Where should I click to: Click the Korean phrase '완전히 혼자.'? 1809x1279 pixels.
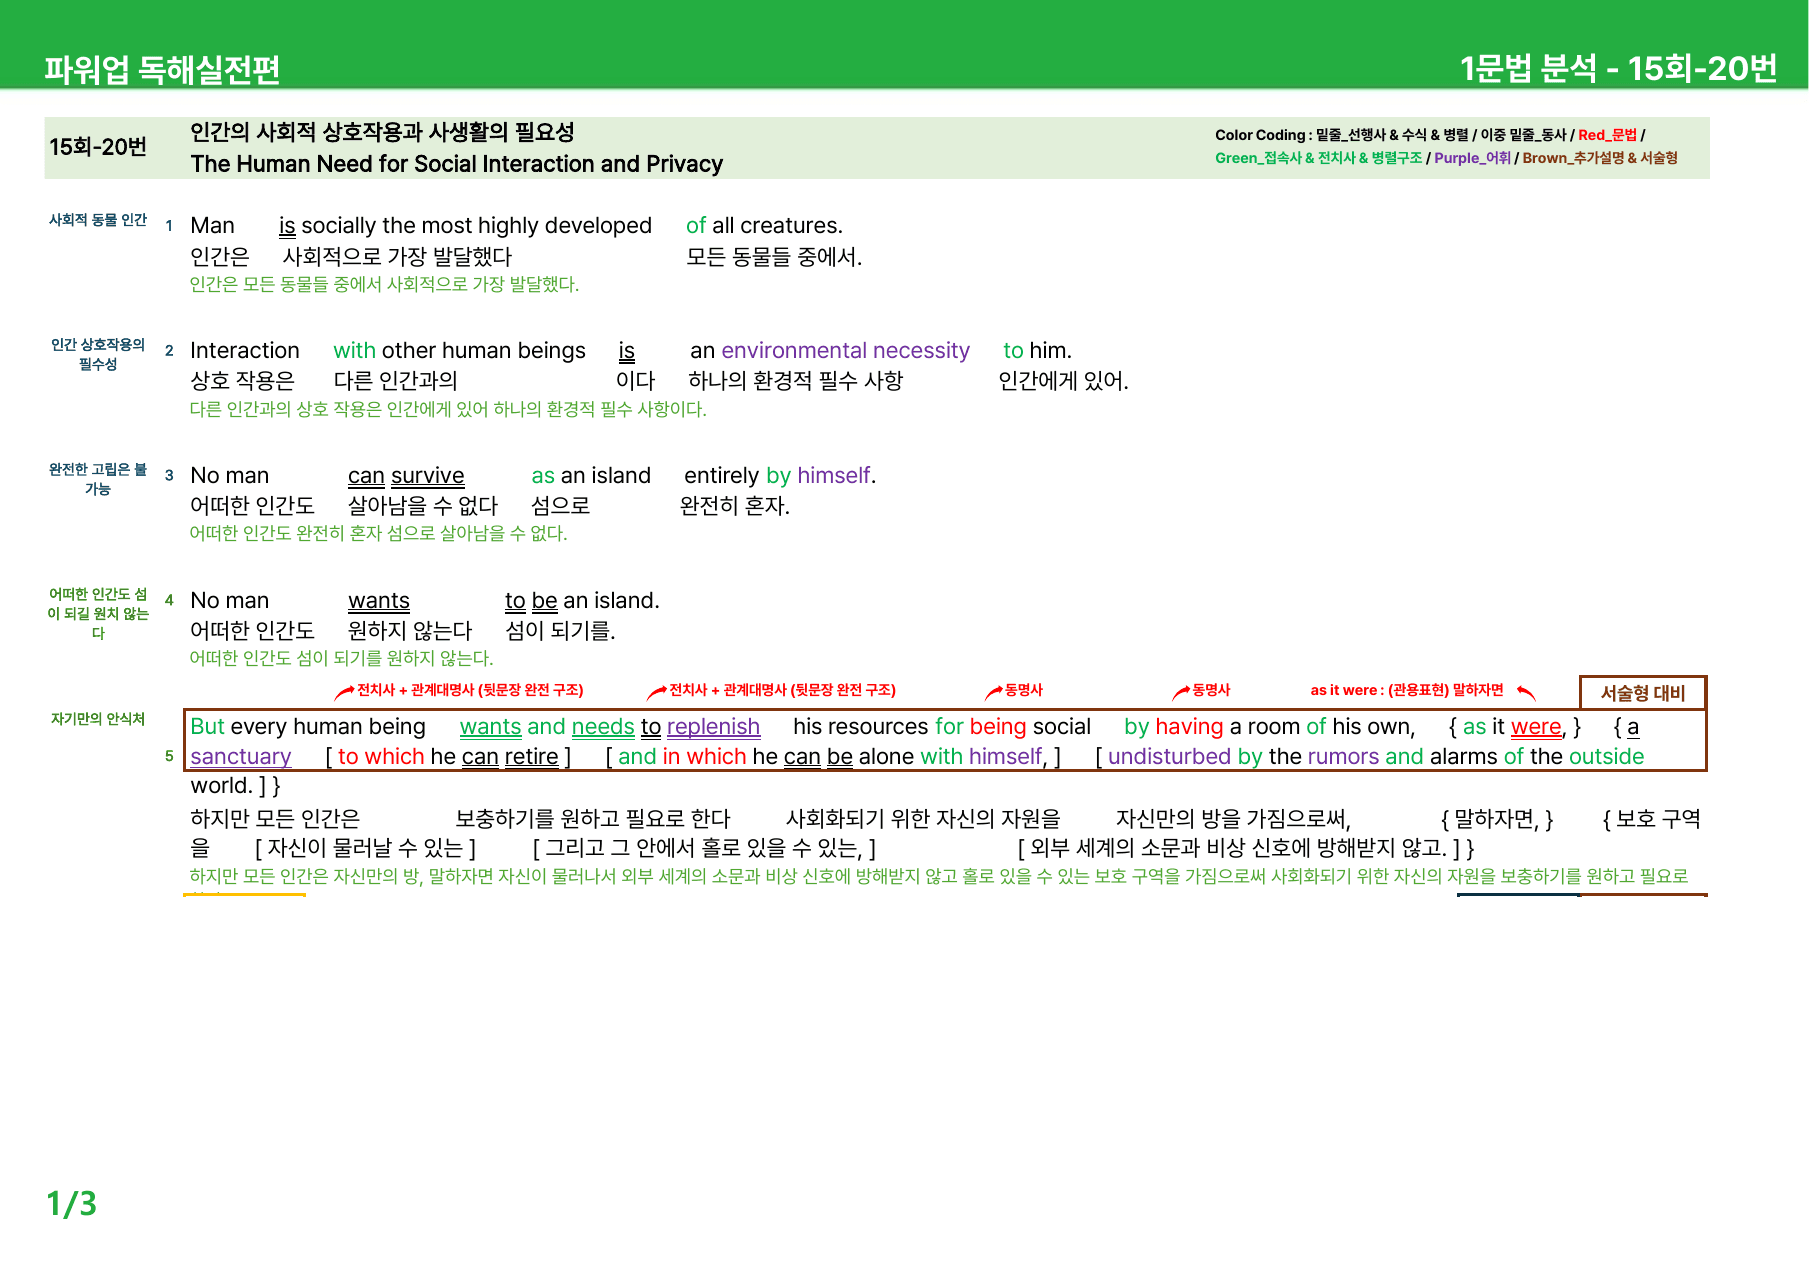click(x=735, y=506)
